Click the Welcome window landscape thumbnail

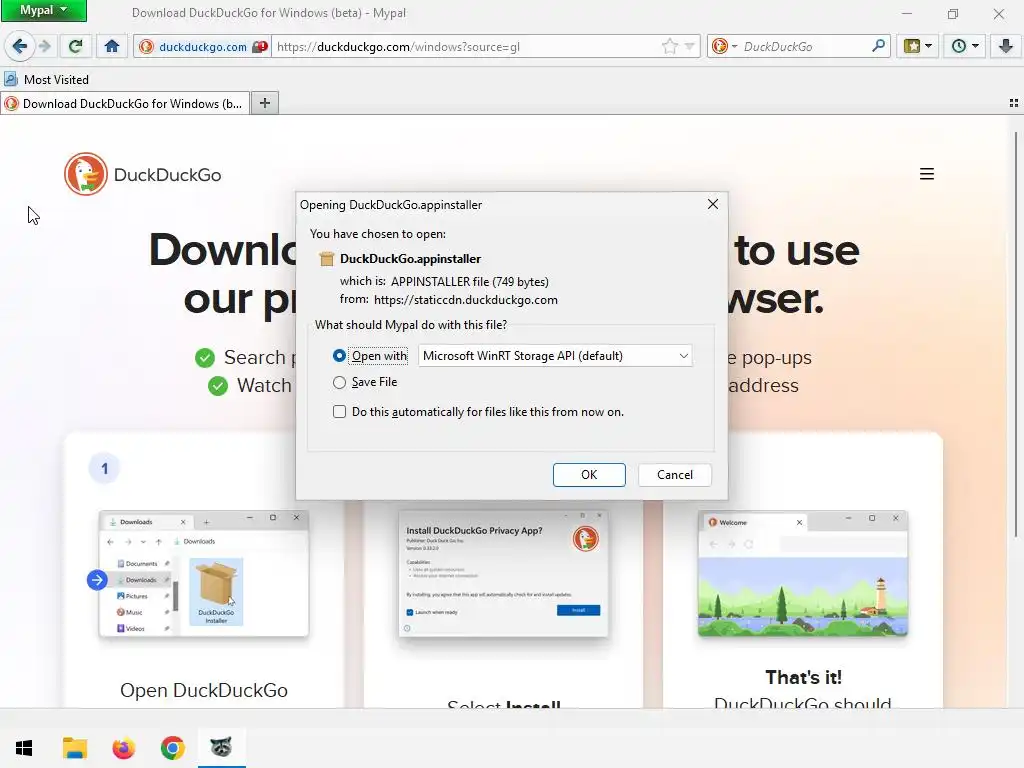pyautogui.click(x=803, y=573)
